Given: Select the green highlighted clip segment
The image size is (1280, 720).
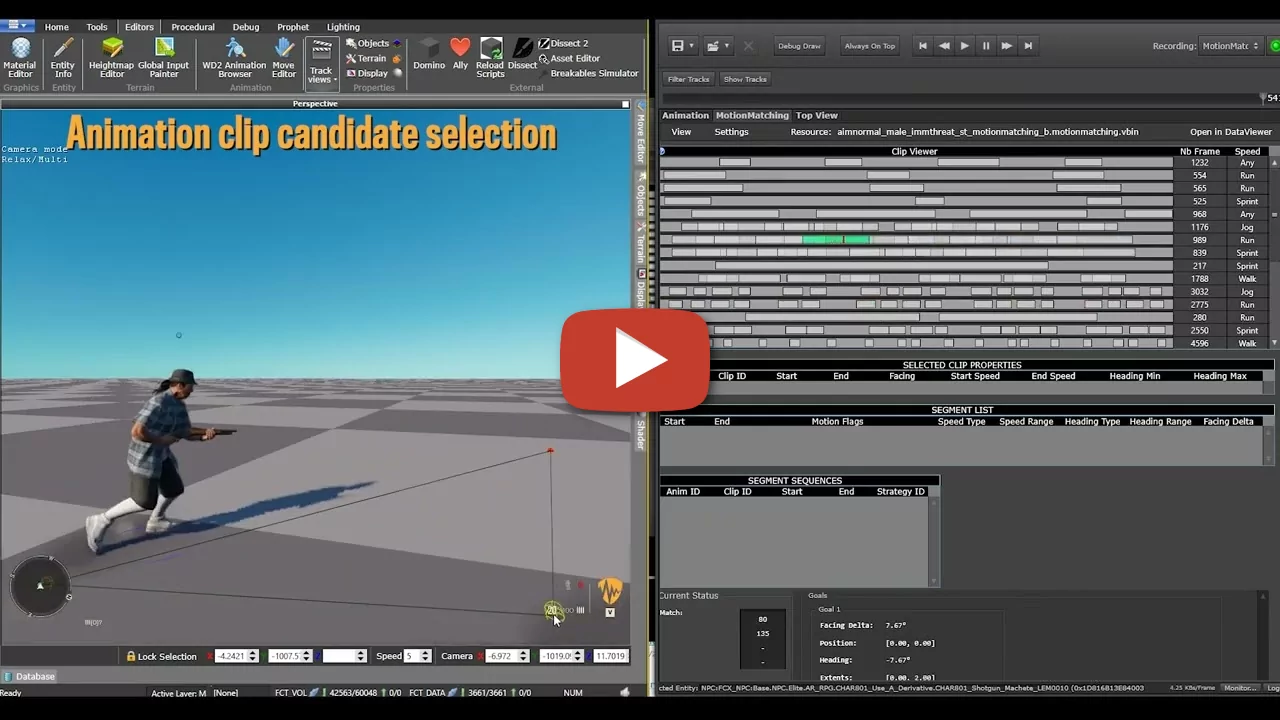Looking at the screenshot, I should pyautogui.click(x=836, y=240).
